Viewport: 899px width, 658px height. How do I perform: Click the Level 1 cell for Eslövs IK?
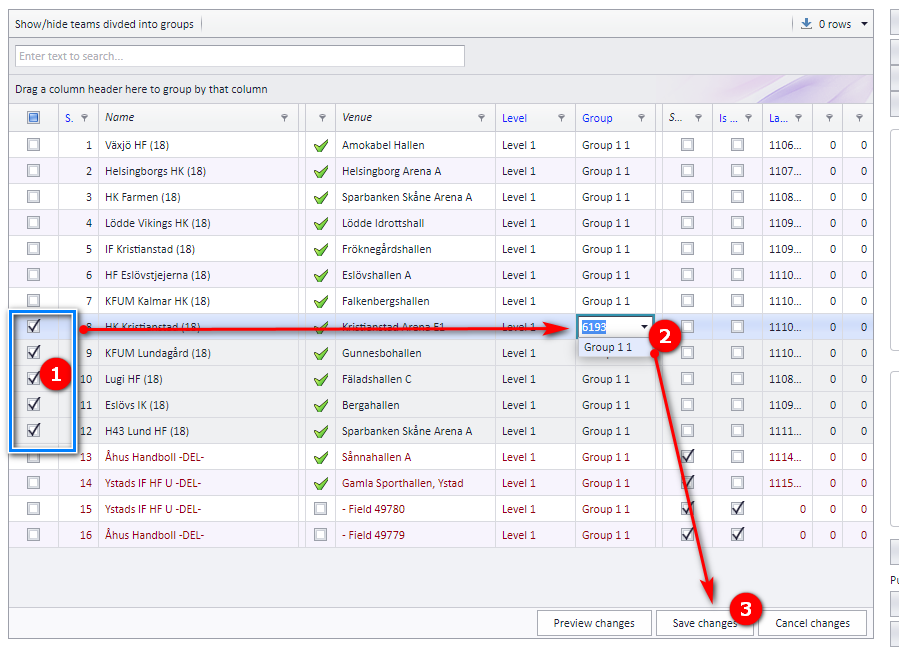(536, 405)
